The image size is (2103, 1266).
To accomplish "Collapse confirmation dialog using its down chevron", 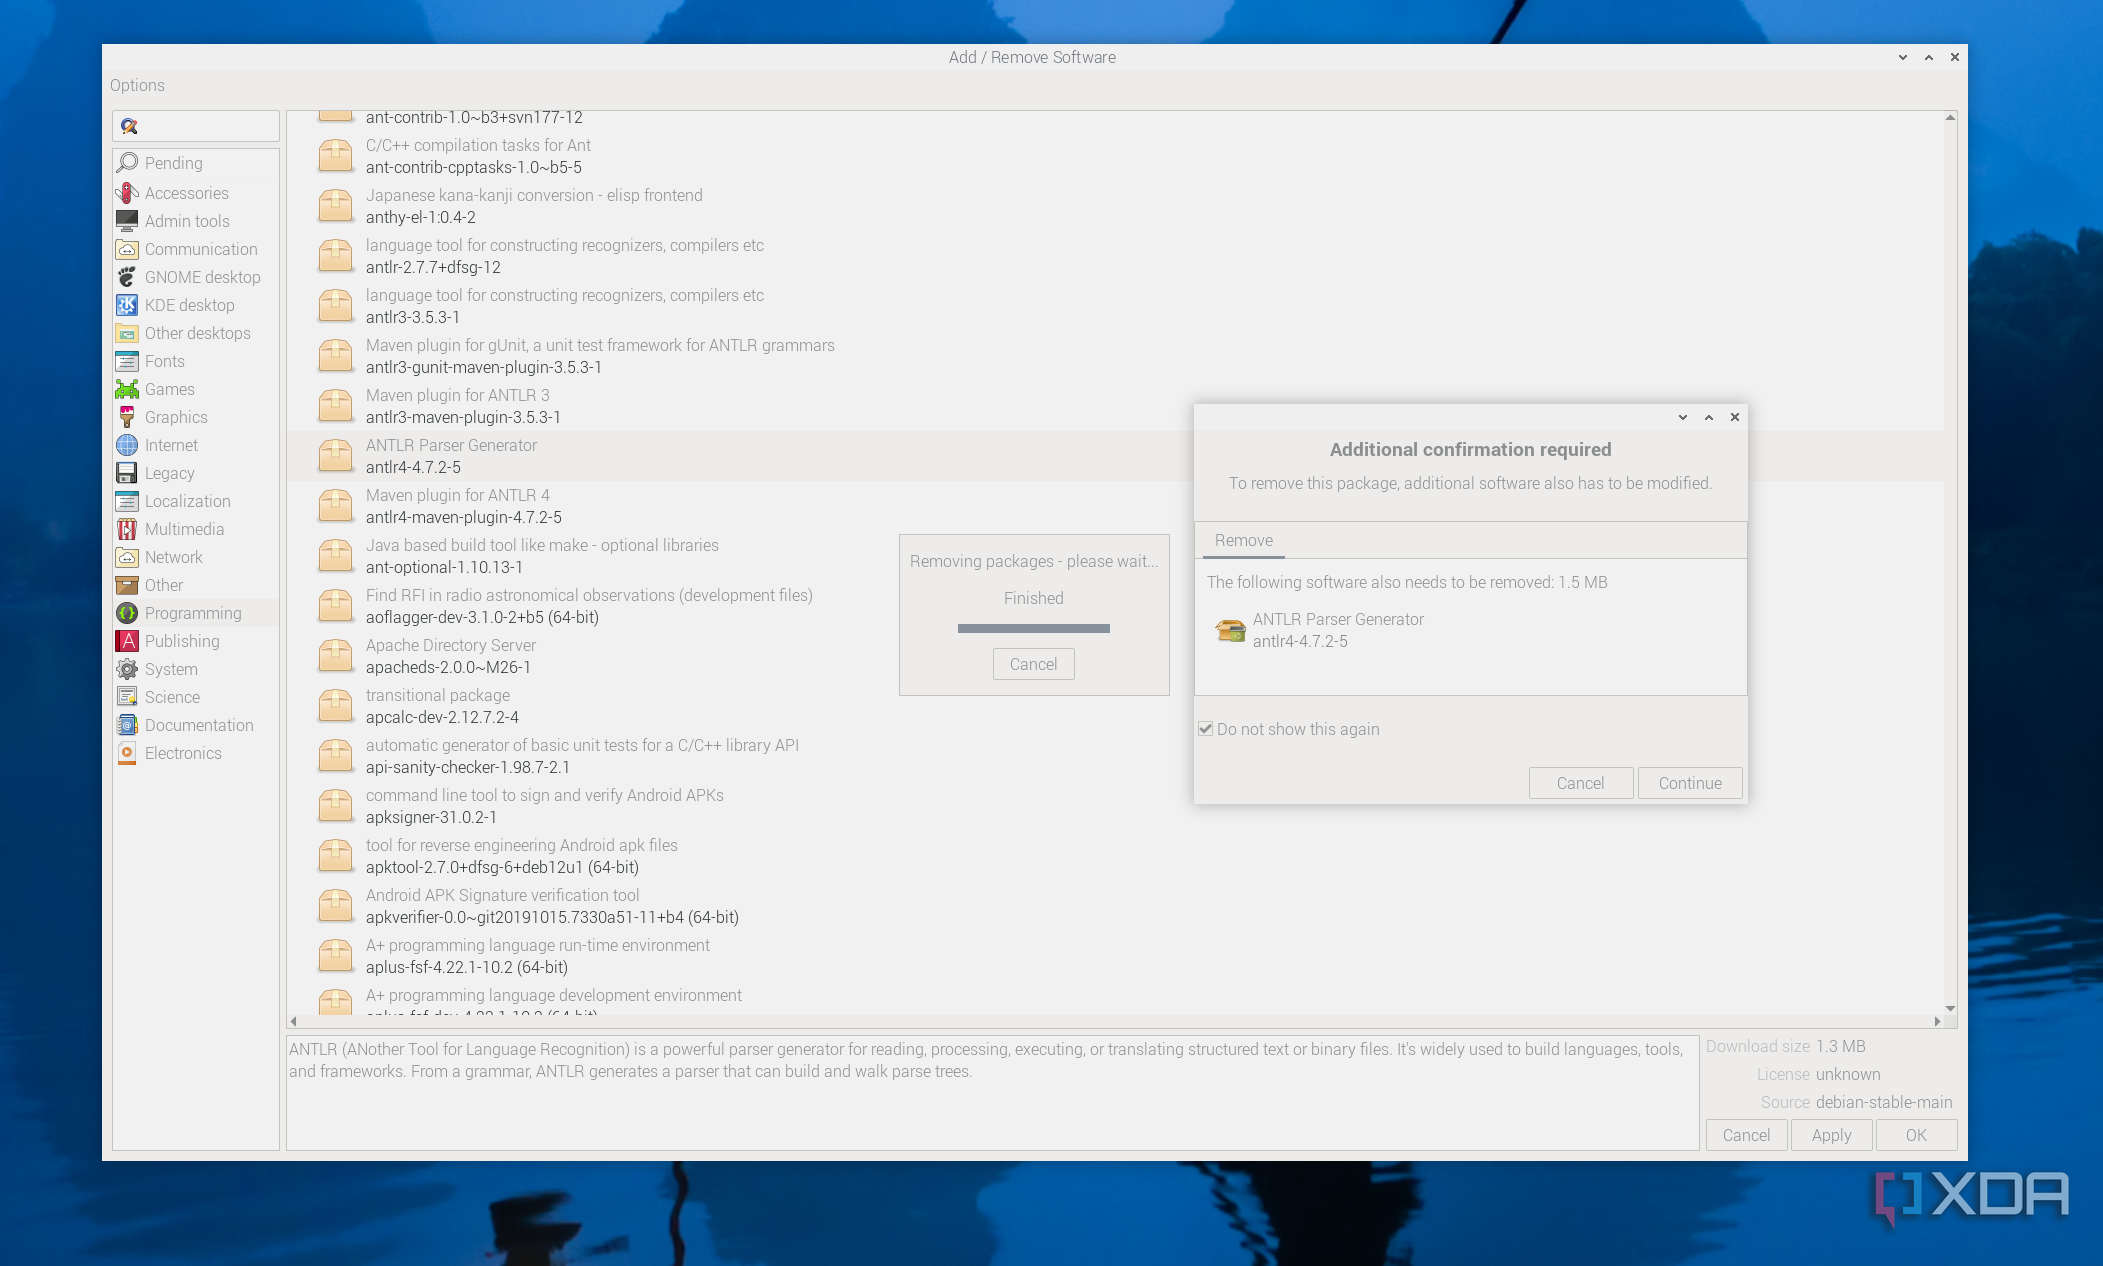I will click(x=1683, y=417).
